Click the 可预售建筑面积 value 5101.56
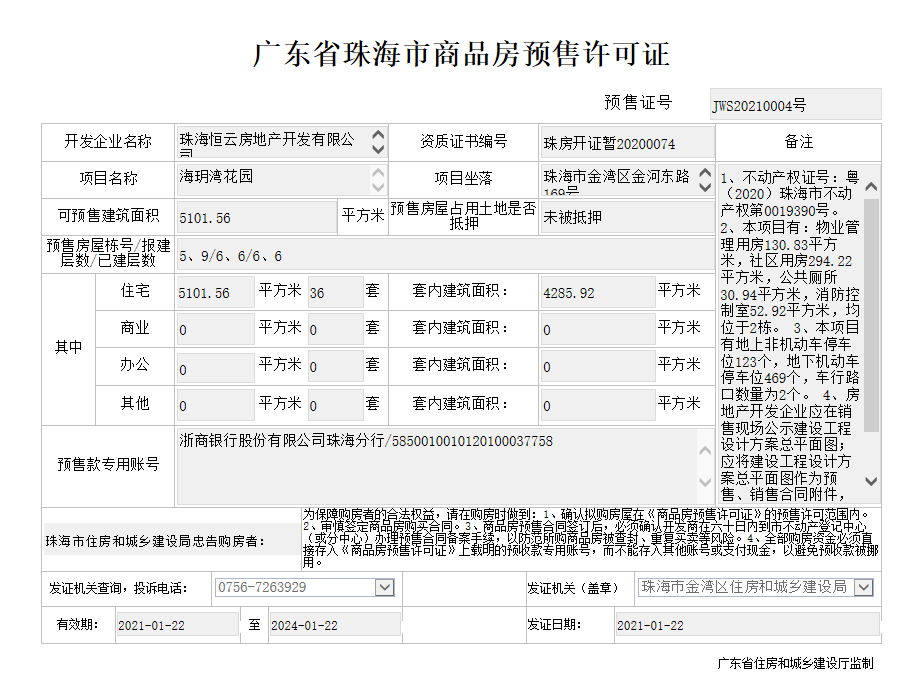 256,217
